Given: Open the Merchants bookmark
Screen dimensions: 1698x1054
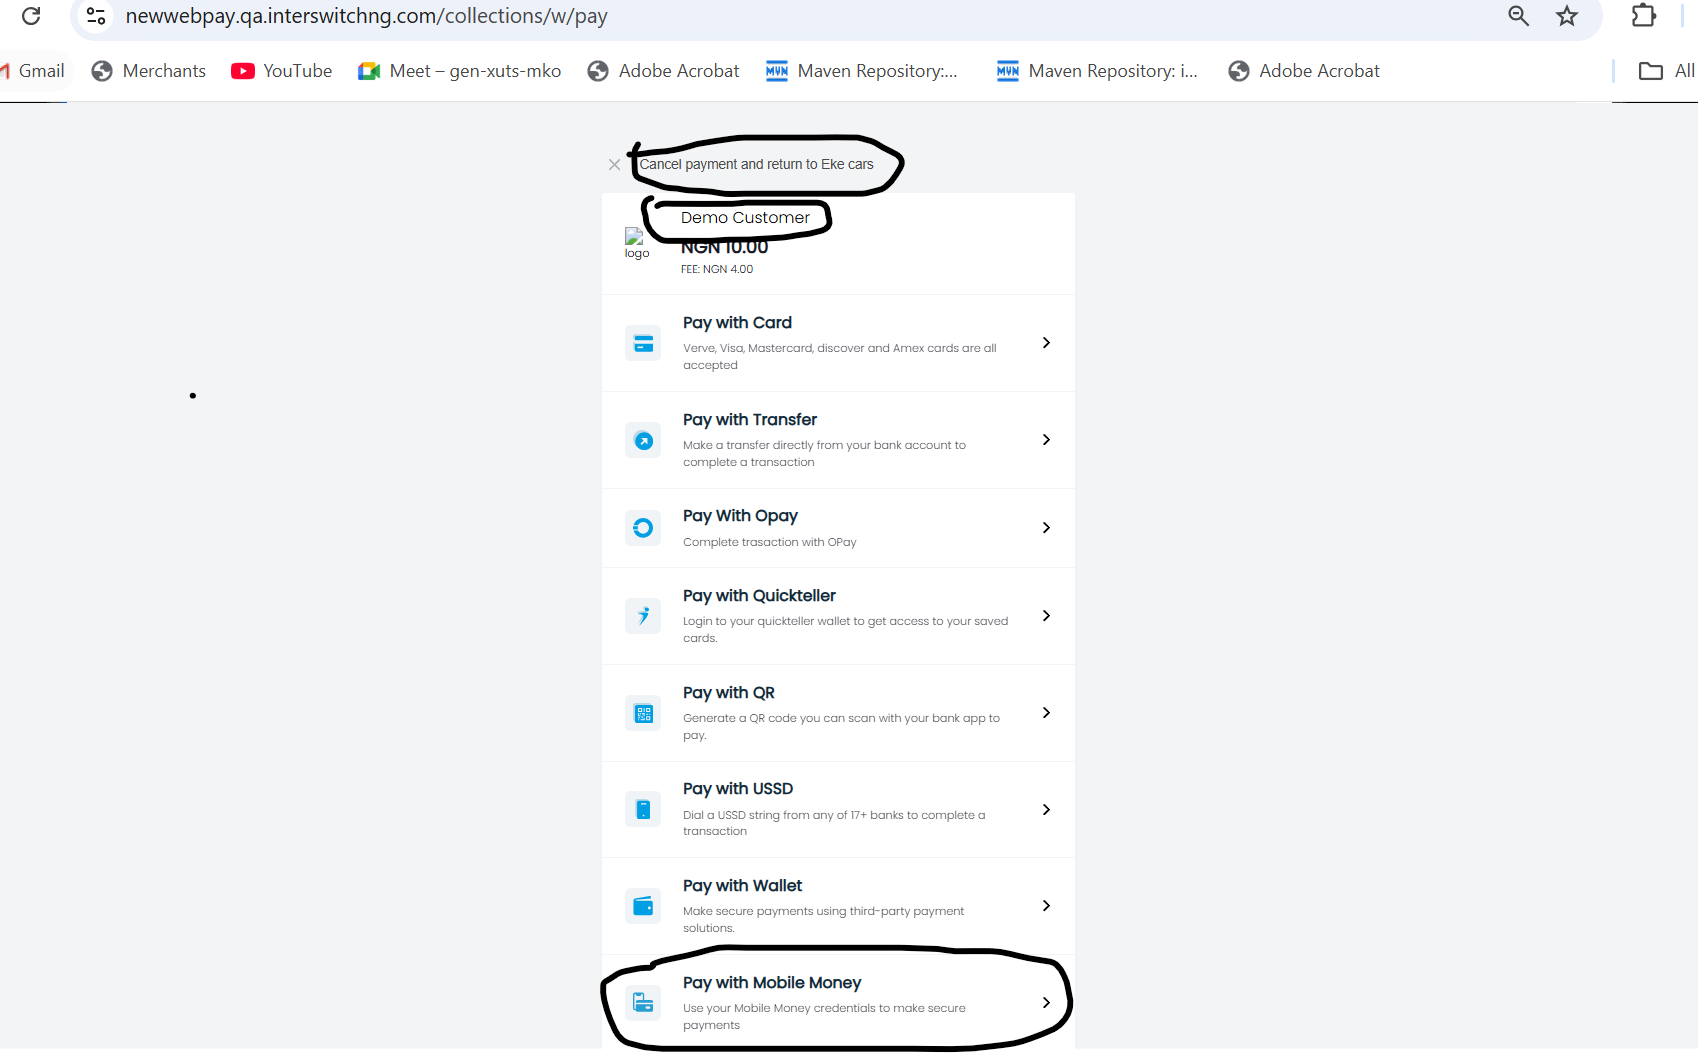Looking at the screenshot, I should 149,71.
